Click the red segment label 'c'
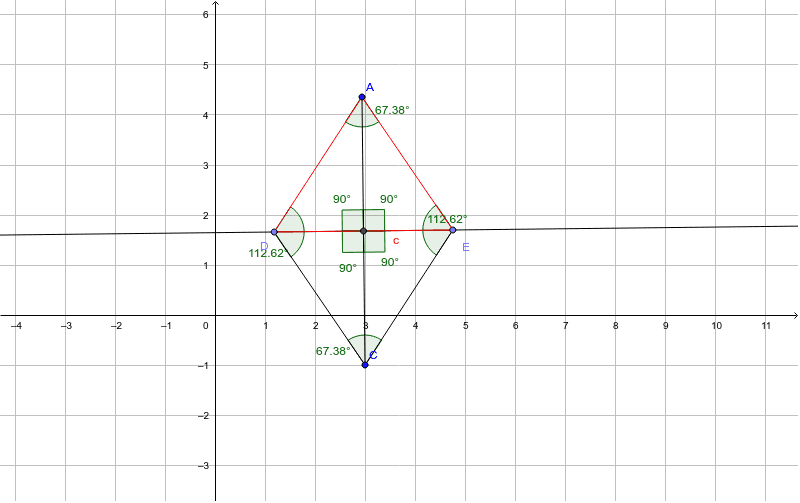 pyautogui.click(x=396, y=241)
